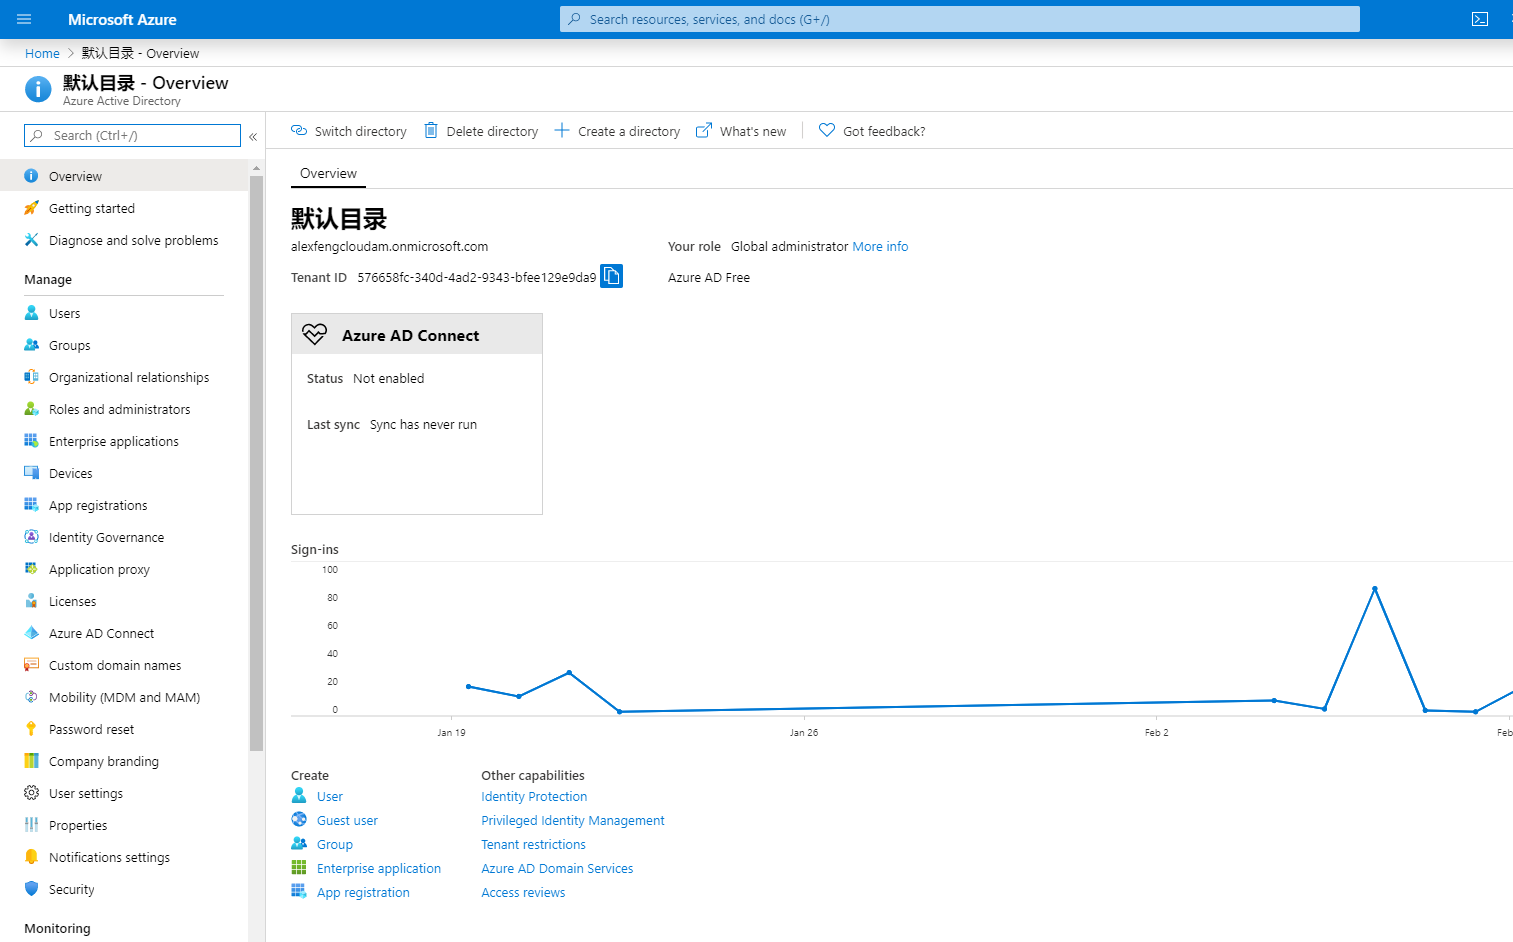The height and width of the screenshot is (942, 1513).
Task: Click the App registrations icon in sidebar
Action: (x=31, y=505)
